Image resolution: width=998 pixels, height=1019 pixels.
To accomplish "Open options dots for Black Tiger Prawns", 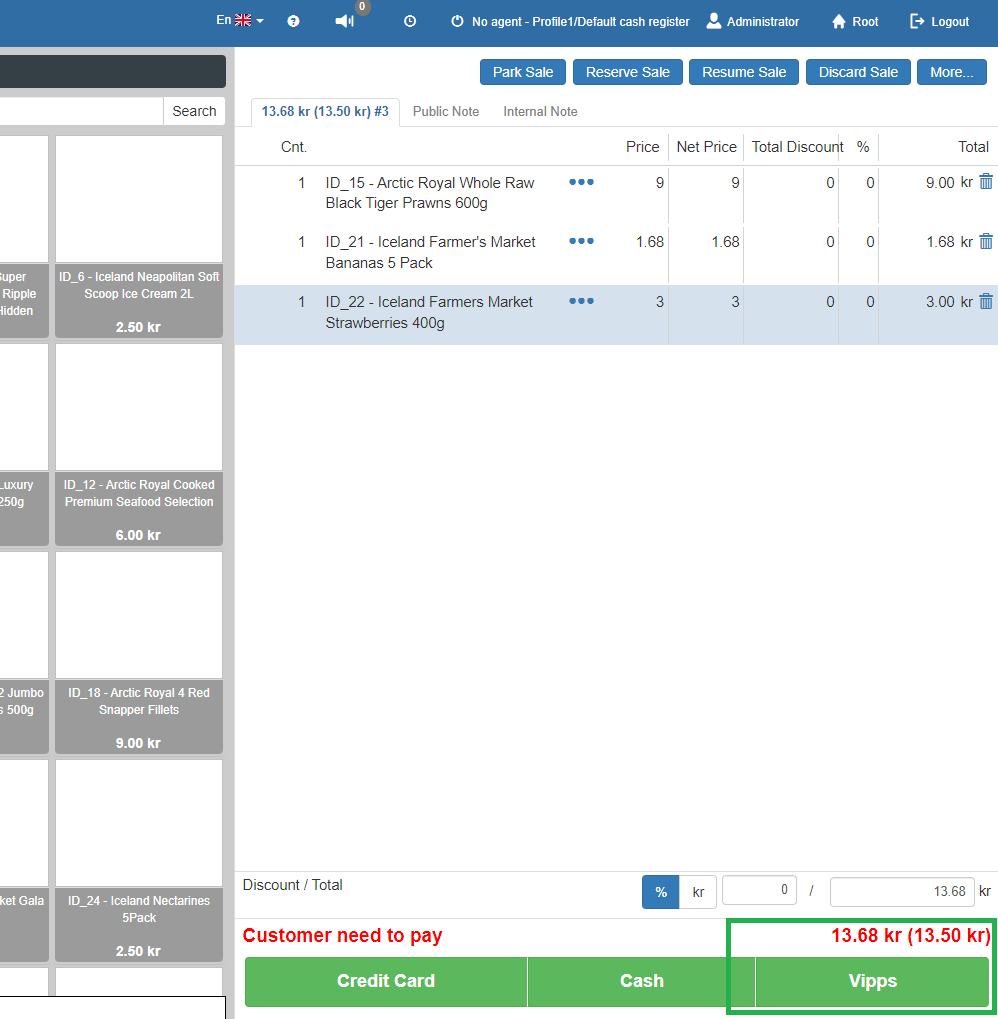I will coord(582,183).
